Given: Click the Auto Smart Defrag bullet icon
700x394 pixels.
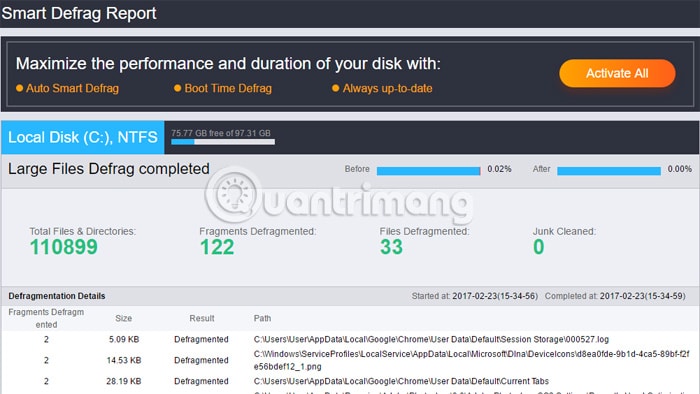Looking at the screenshot, I should (x=19, y=88).
